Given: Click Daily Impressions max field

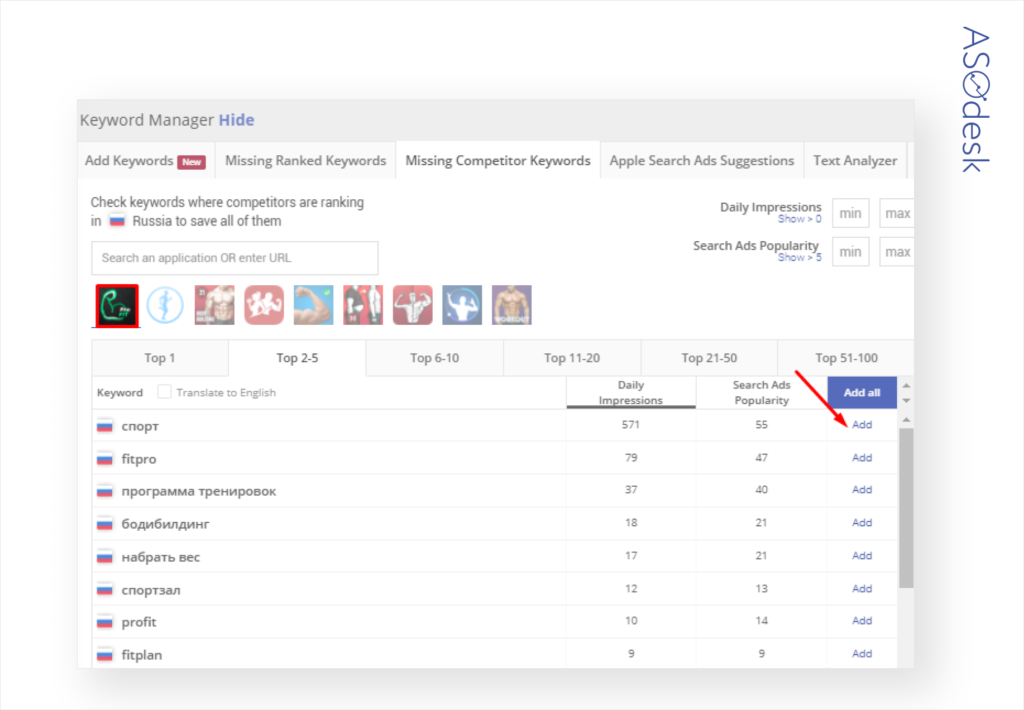Looking at the screenshot, I should coord(897,214).
